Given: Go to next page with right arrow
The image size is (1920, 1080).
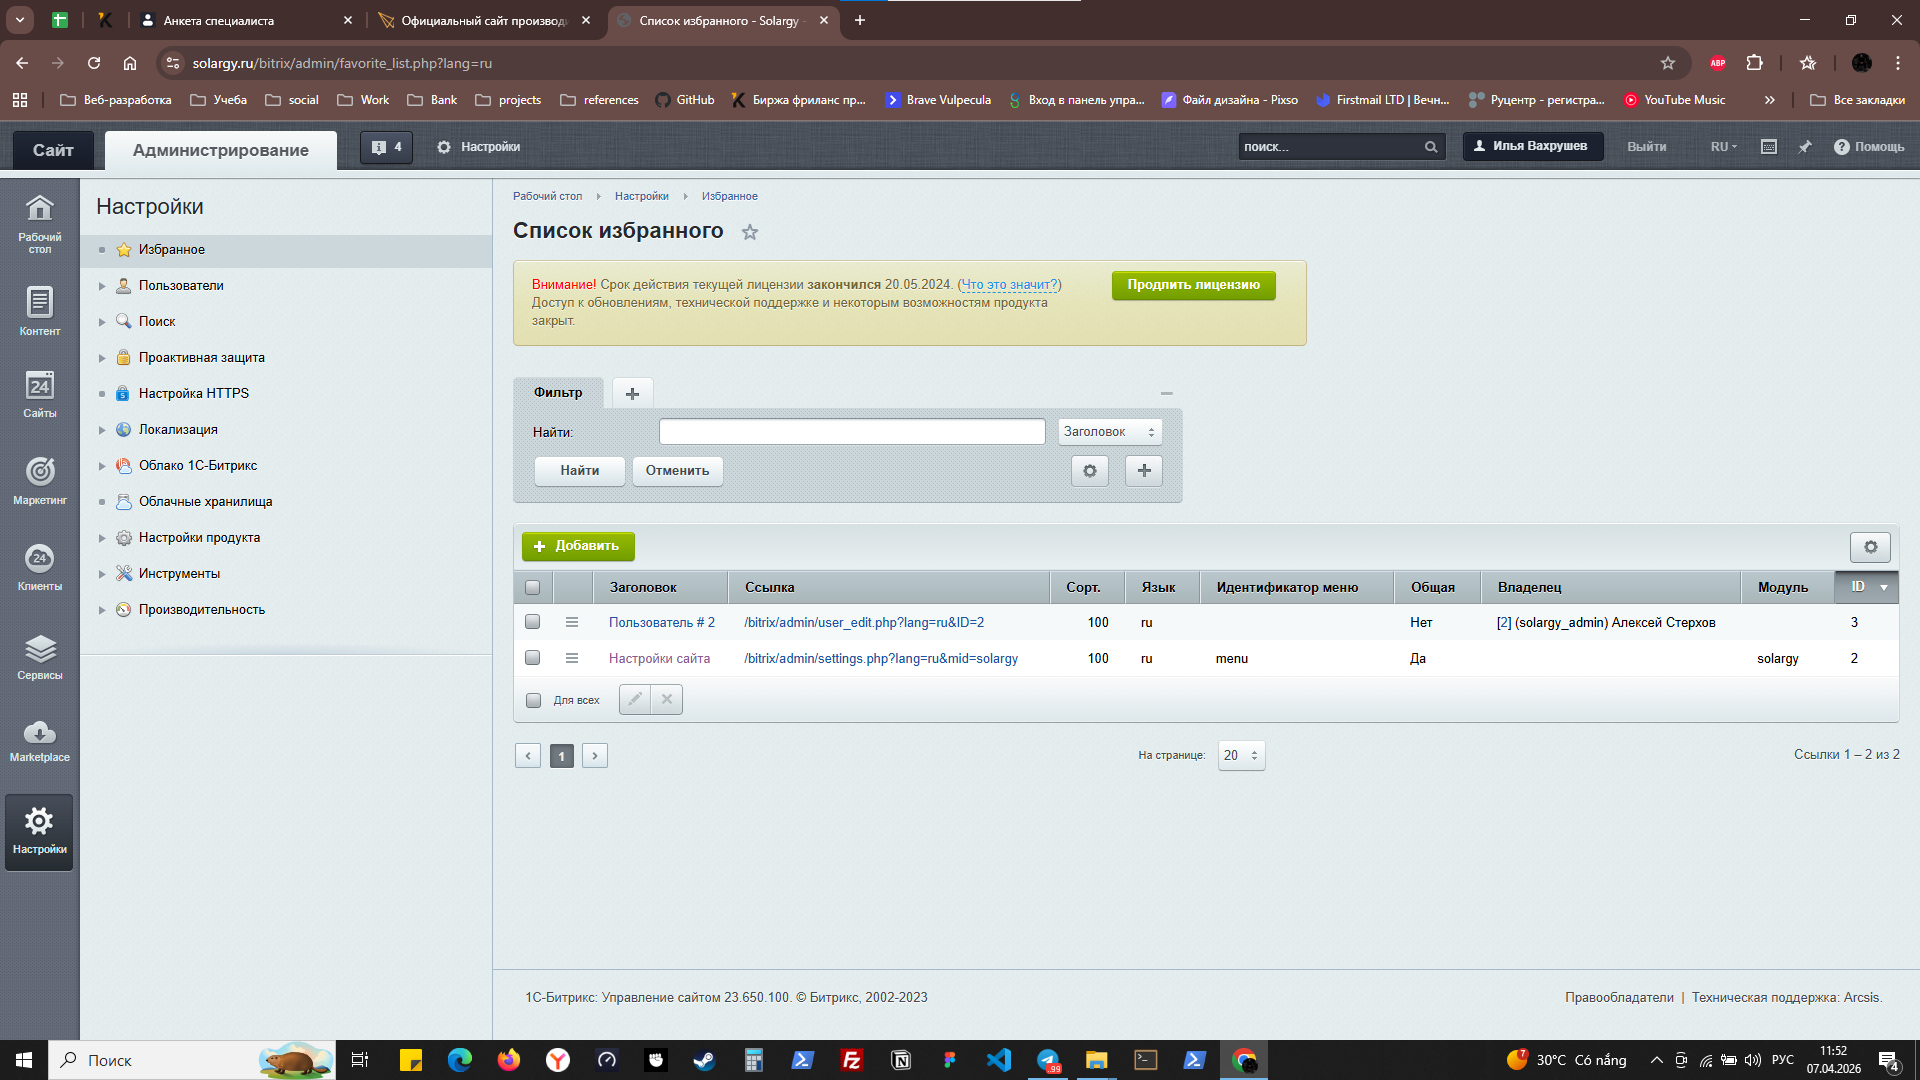Looking at the screenshot, I should click(x=595, y=756).
